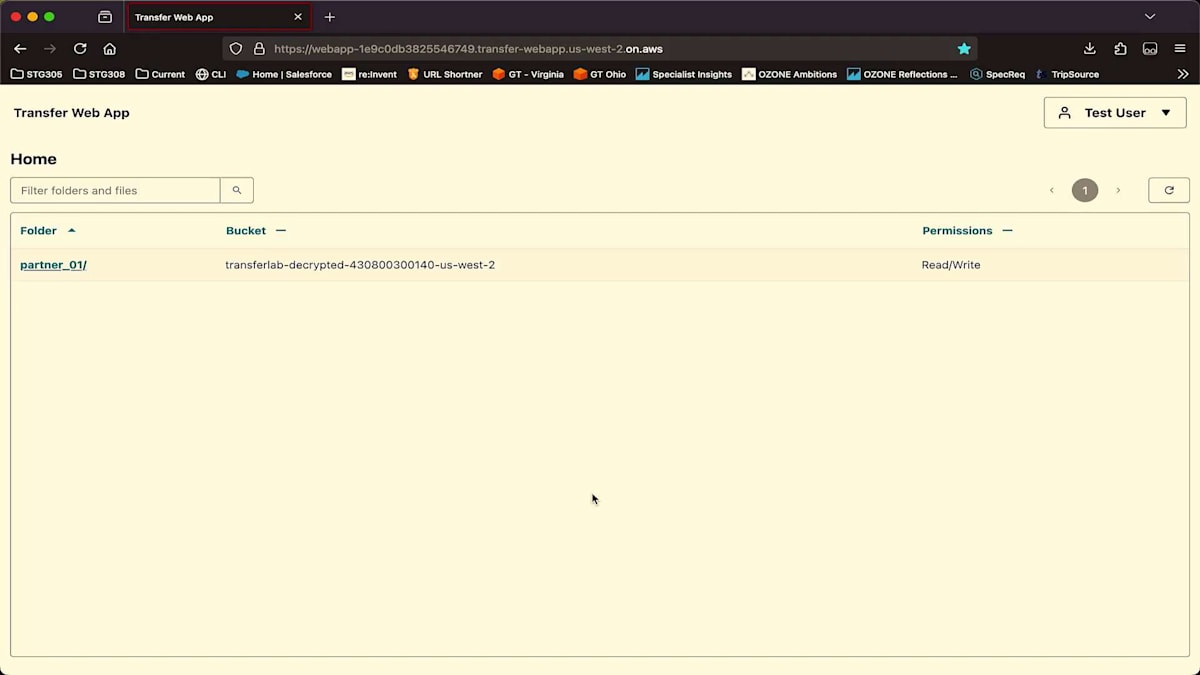Click the bookmark star in address bar
This screenshot has width=1200, height=675.
click(964, 48)
